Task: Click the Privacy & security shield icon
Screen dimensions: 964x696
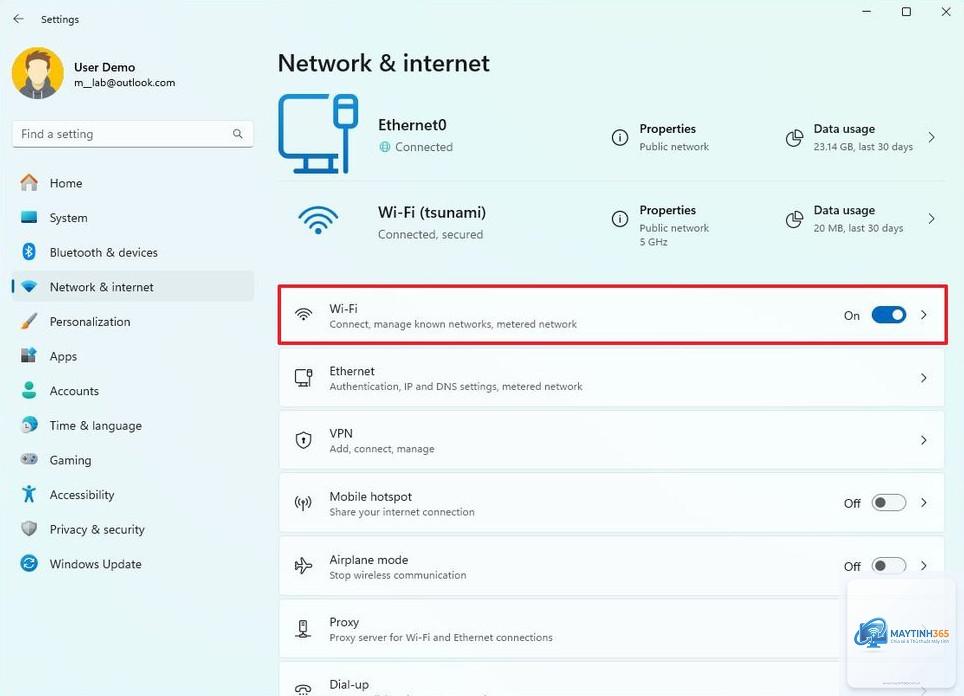Action: pyautogui.click(x=29, y=528)
